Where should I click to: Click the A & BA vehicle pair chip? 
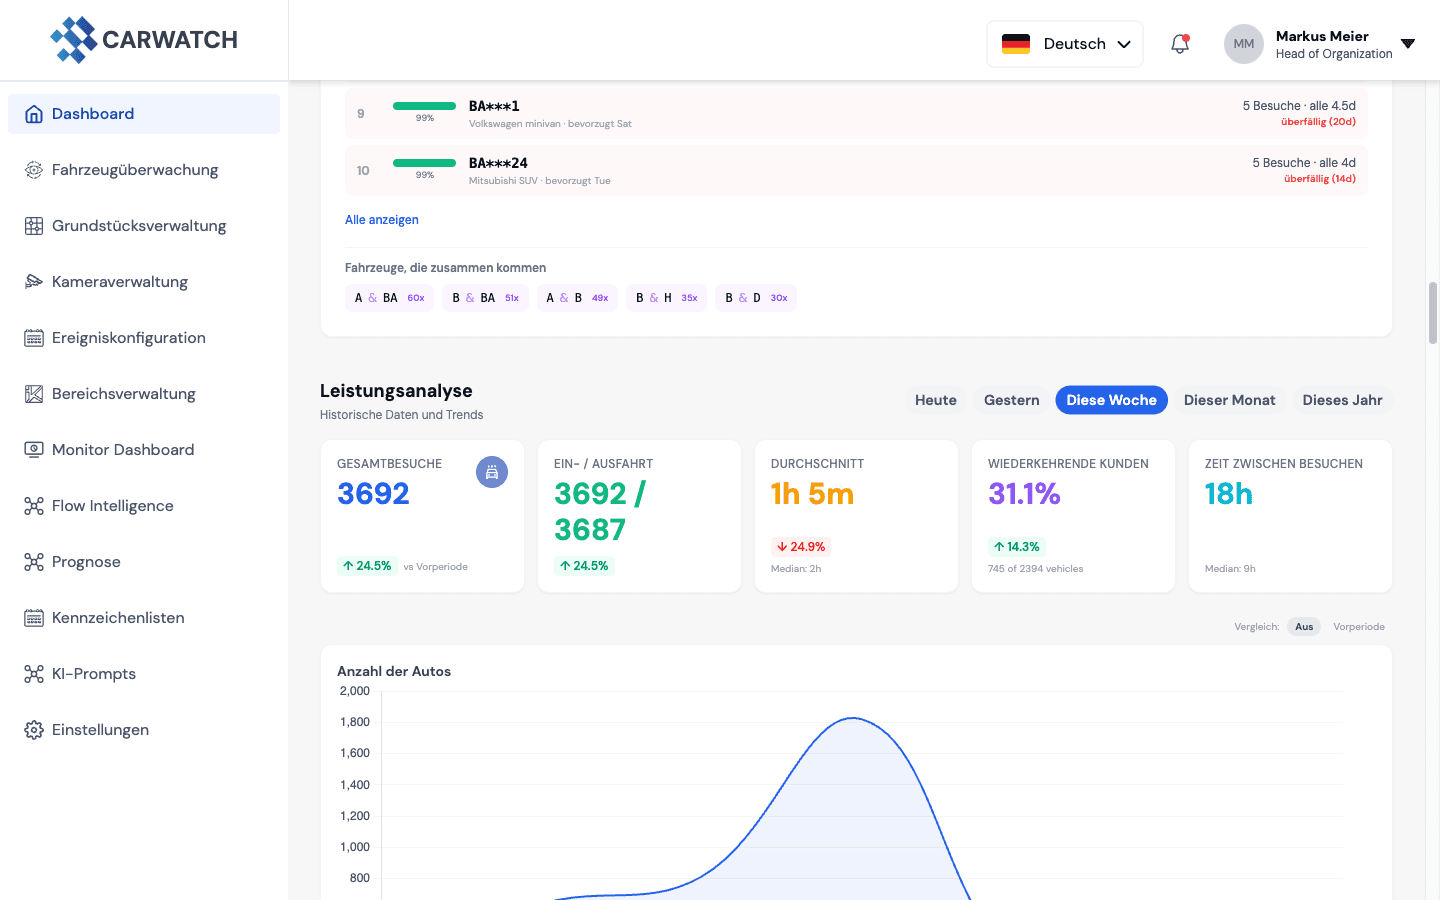(389, 297)
